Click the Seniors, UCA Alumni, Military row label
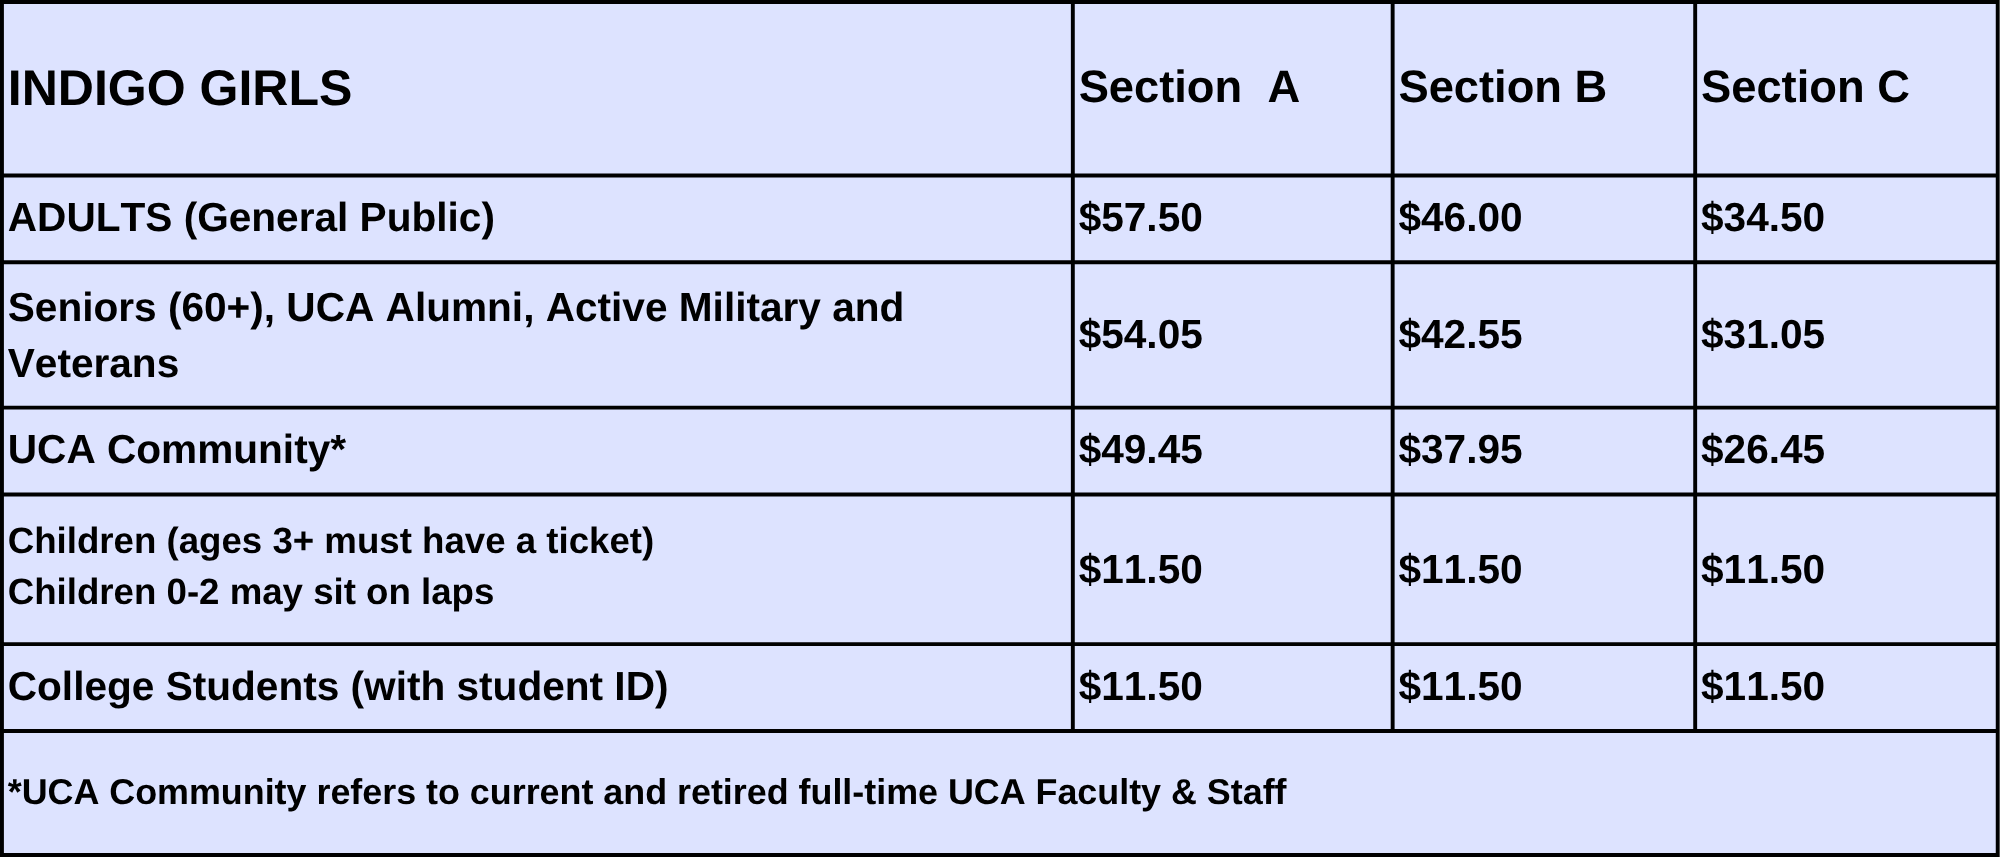This screenshot has height=857, width=2000. 455,335
